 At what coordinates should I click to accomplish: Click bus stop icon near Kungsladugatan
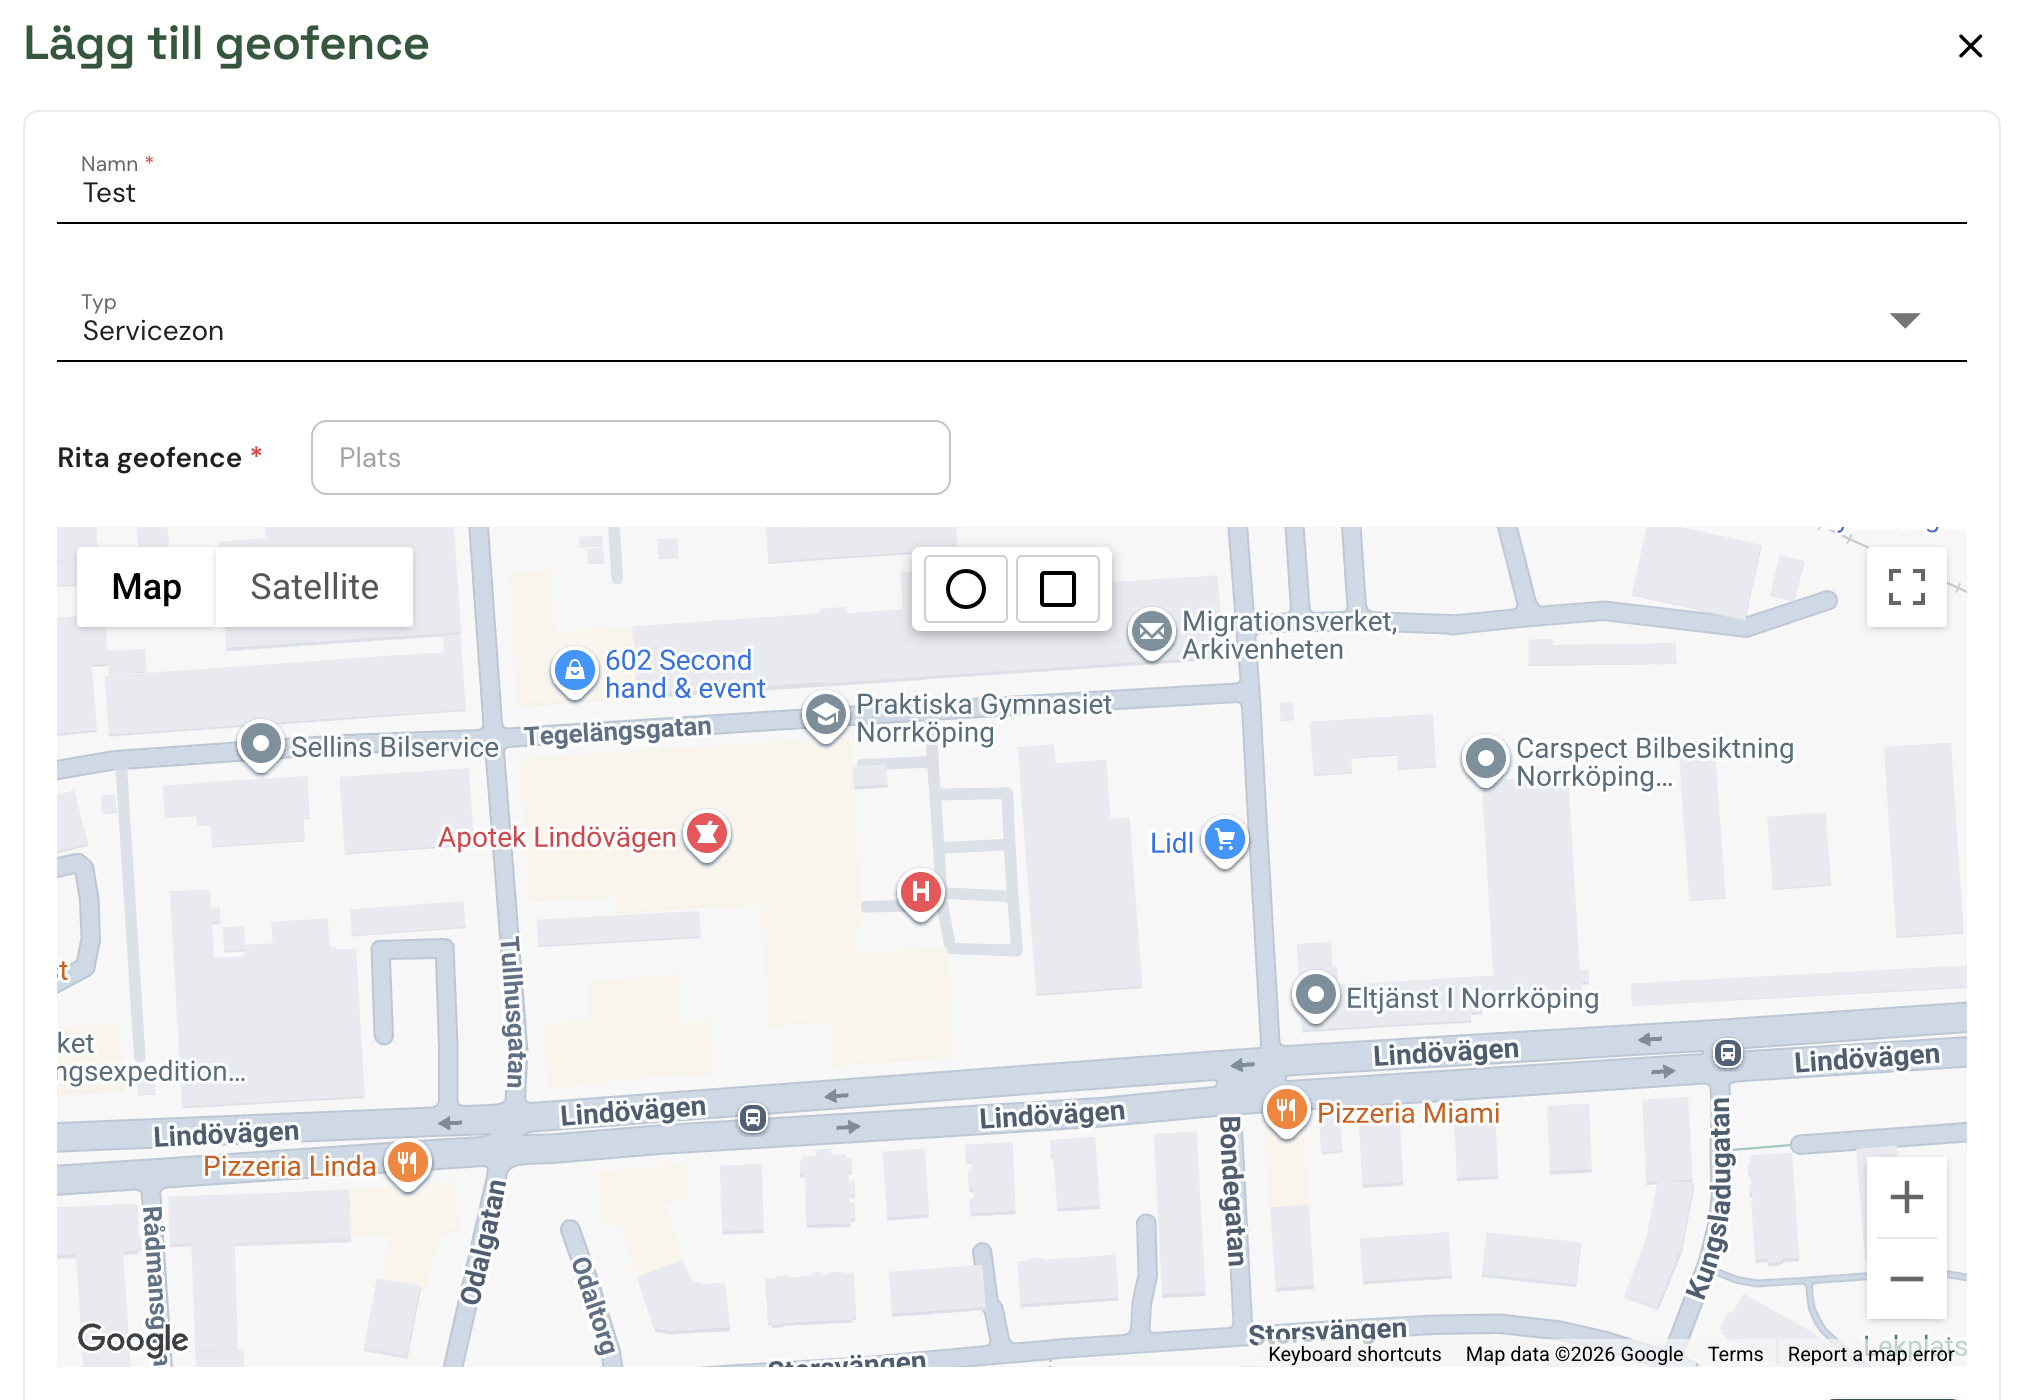1728,1053
